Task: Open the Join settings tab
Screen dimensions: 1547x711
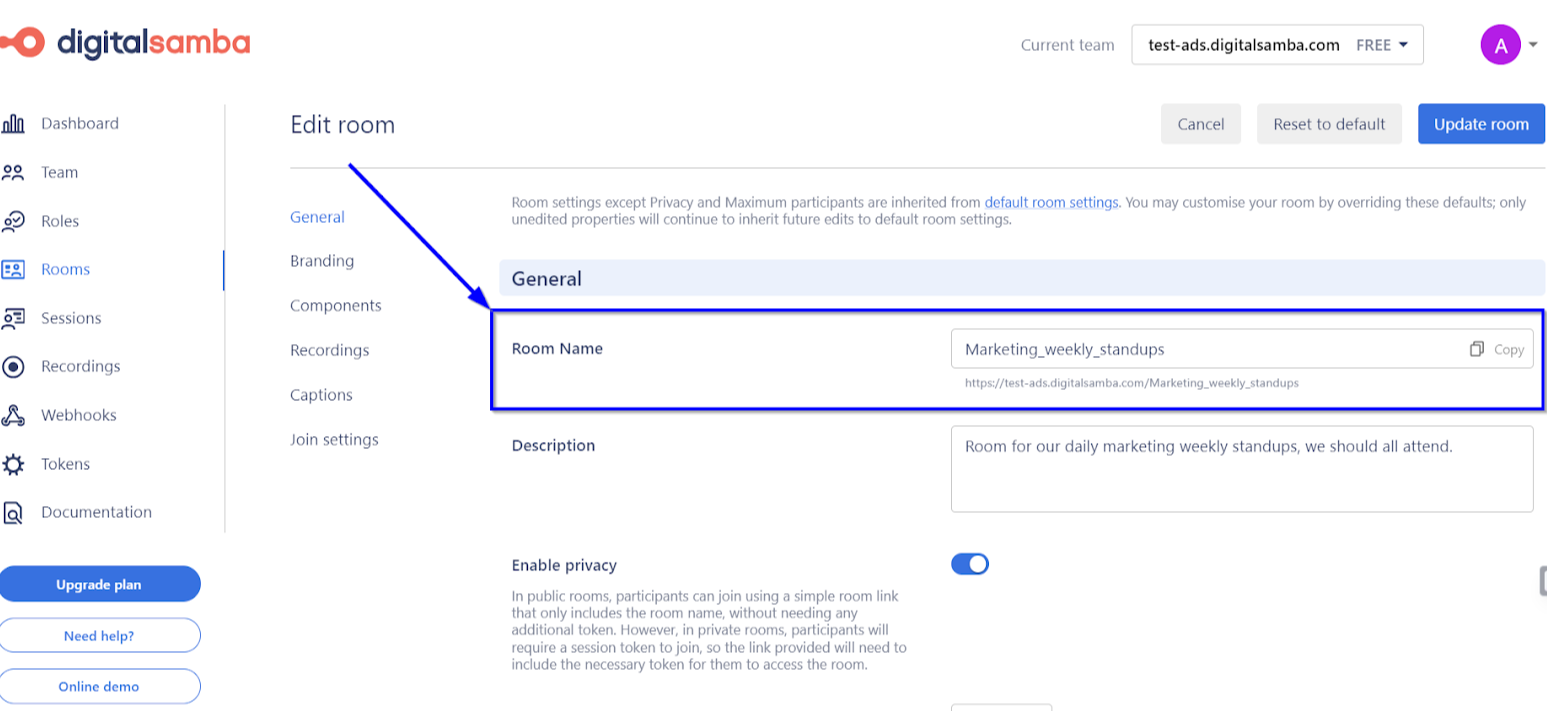Action: (333, 439)
